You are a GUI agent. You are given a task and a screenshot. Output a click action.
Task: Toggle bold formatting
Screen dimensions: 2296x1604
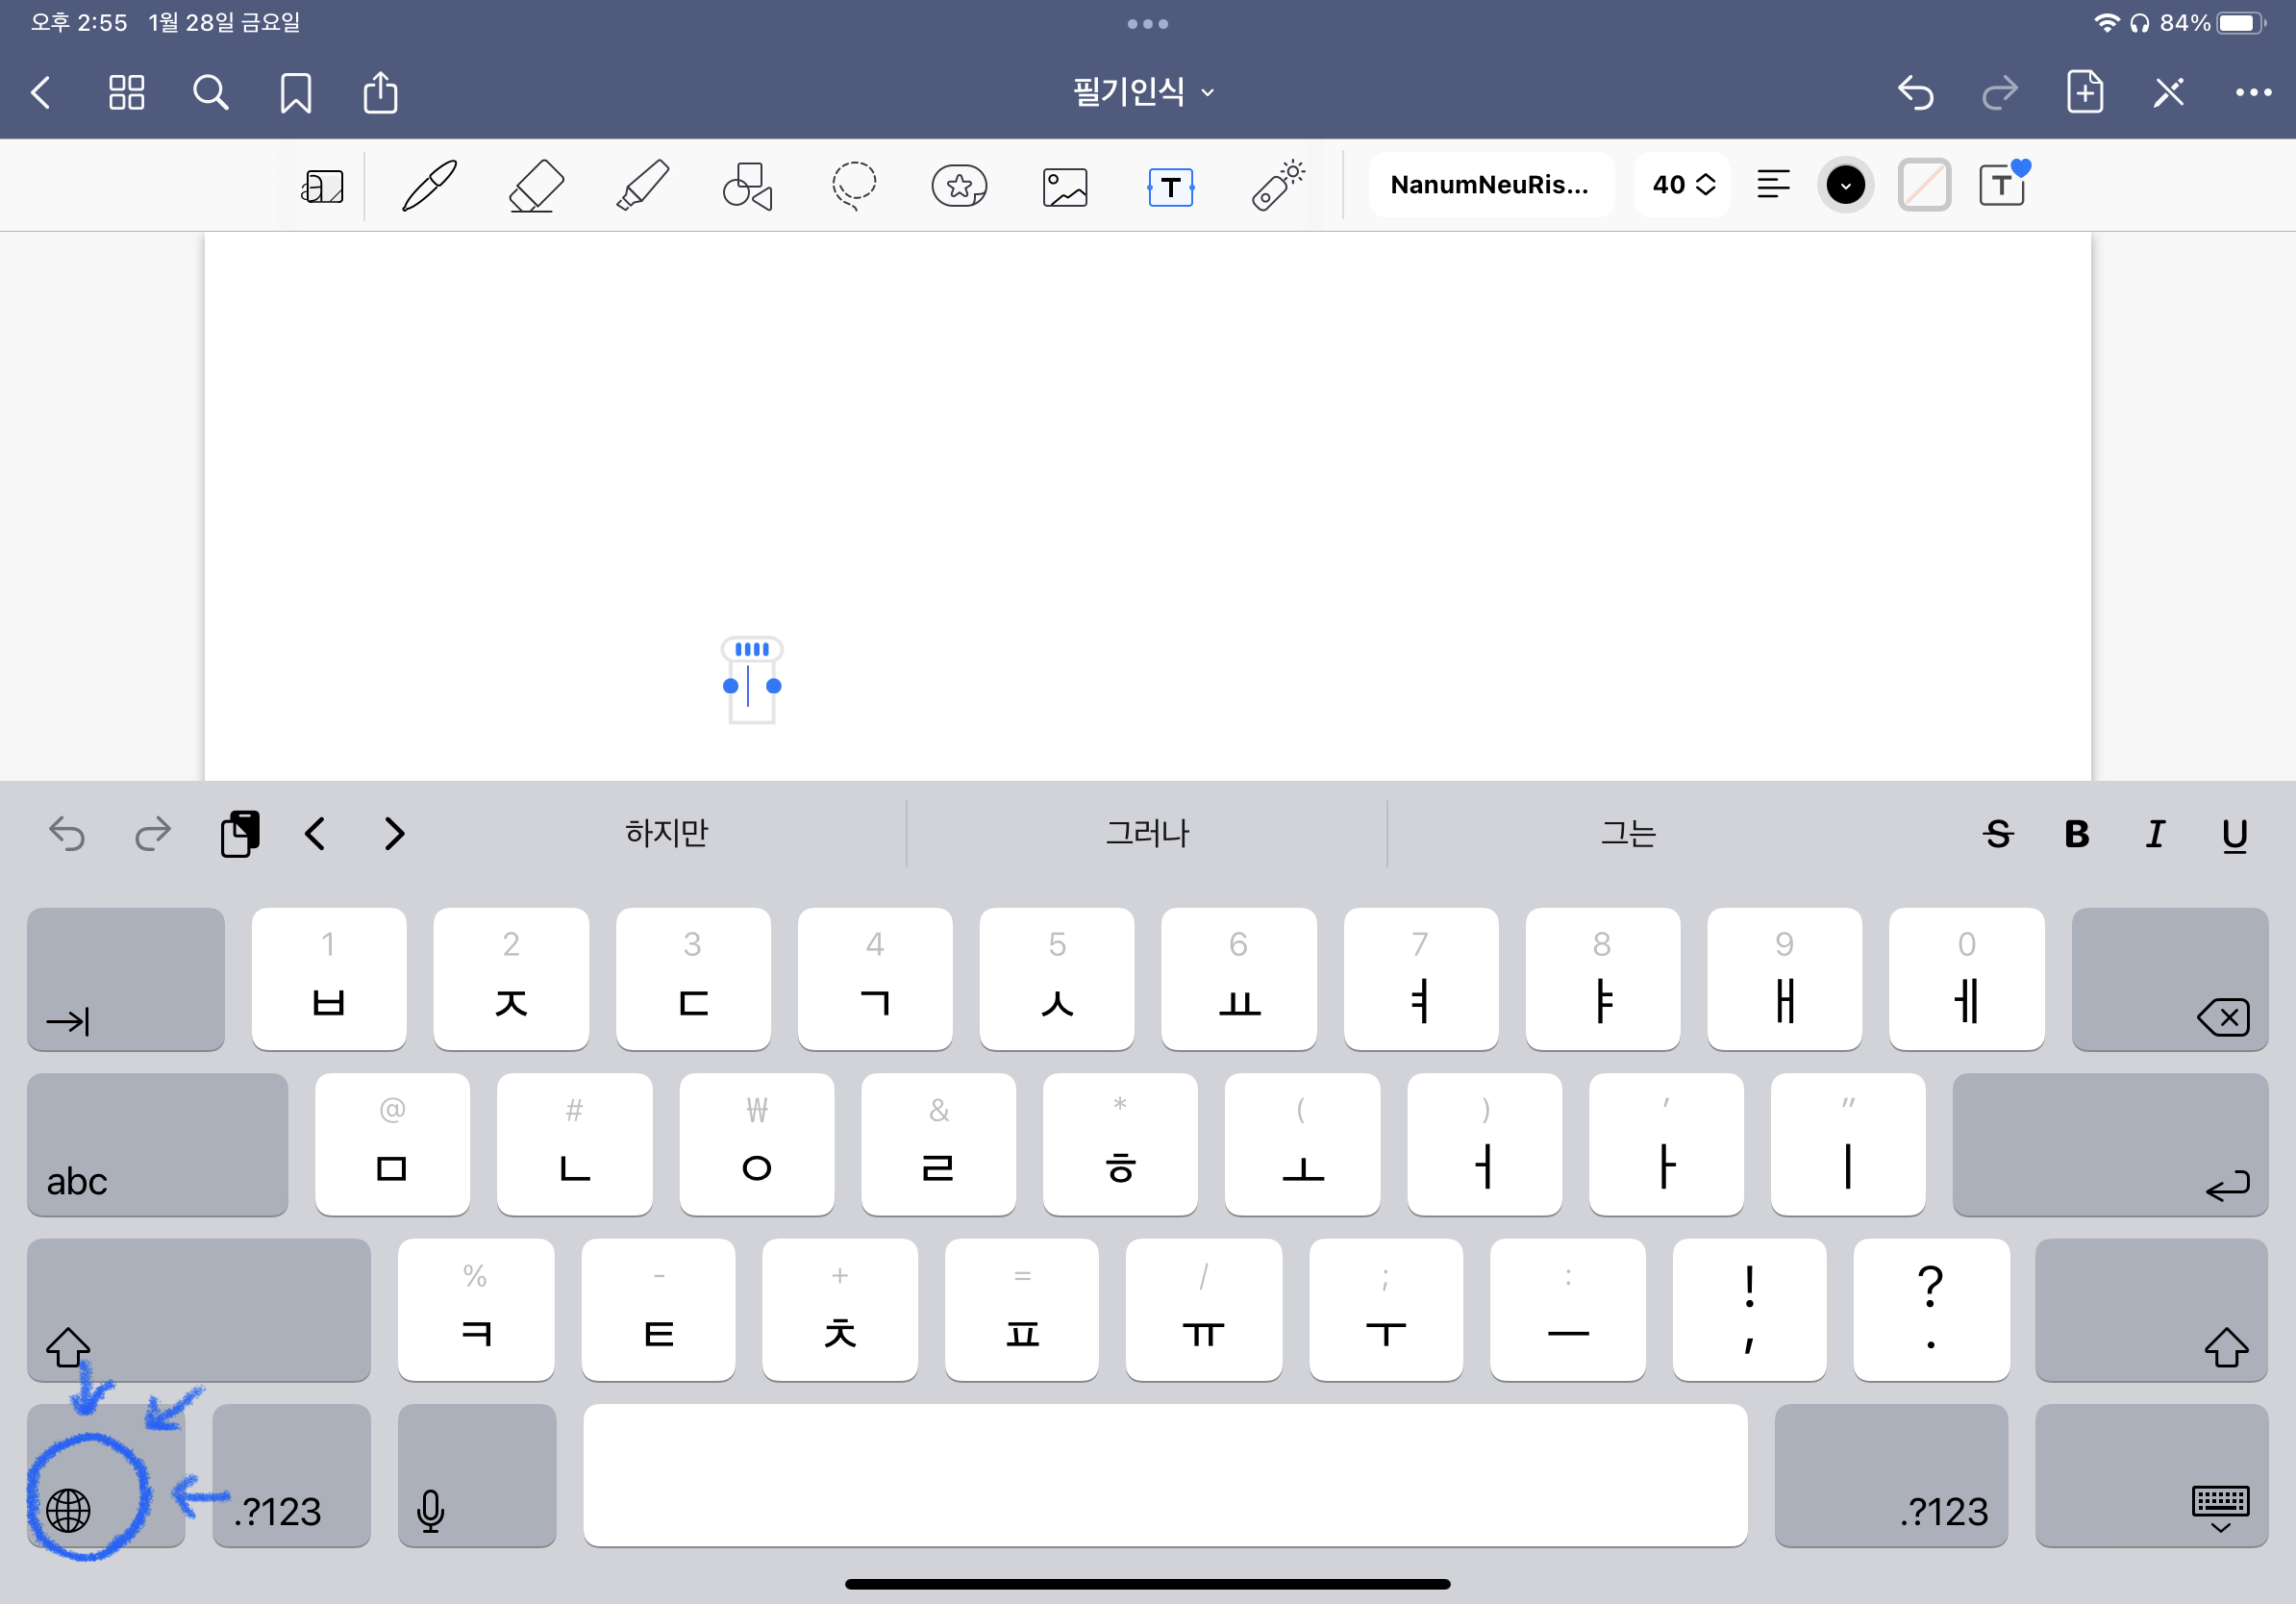tap(2077, 834)
